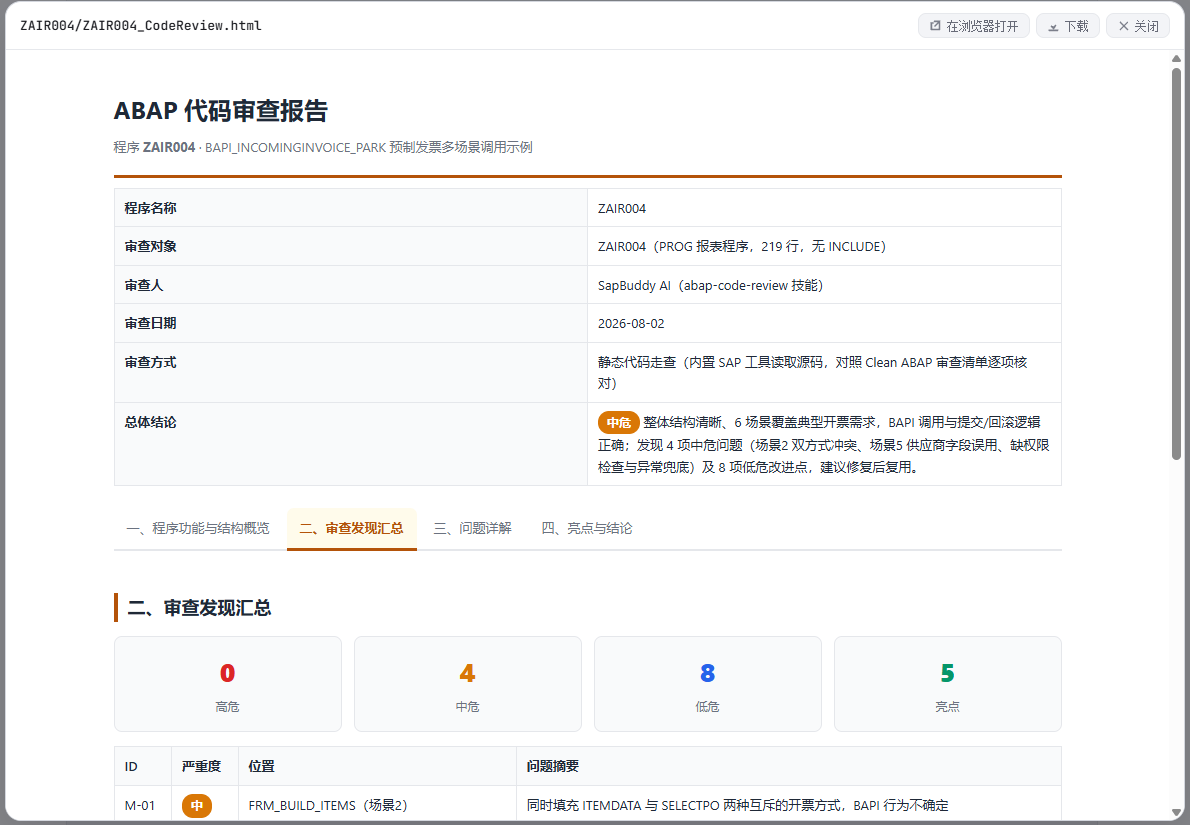1190x825 pixels.
Task: Click the 审查人 row label
Action: (x=144, y=285)
